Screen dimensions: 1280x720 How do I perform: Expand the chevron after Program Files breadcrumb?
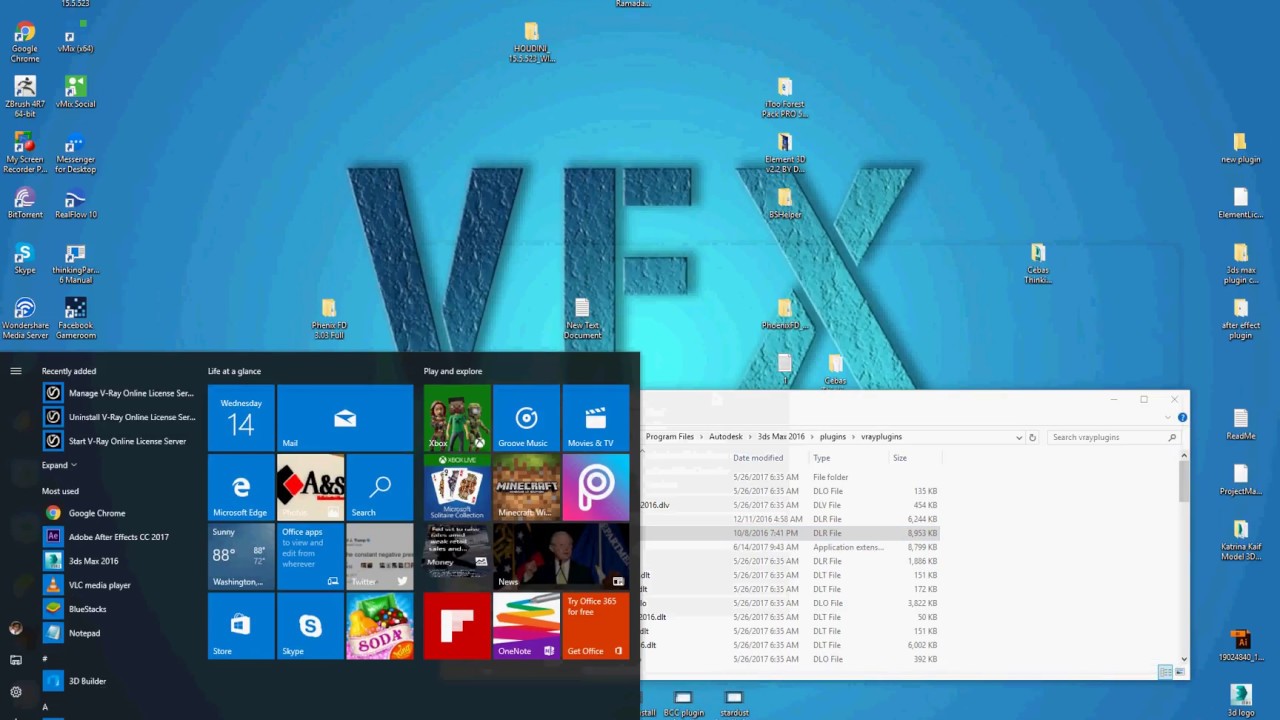pyautogui.click(x=701, y=437)
